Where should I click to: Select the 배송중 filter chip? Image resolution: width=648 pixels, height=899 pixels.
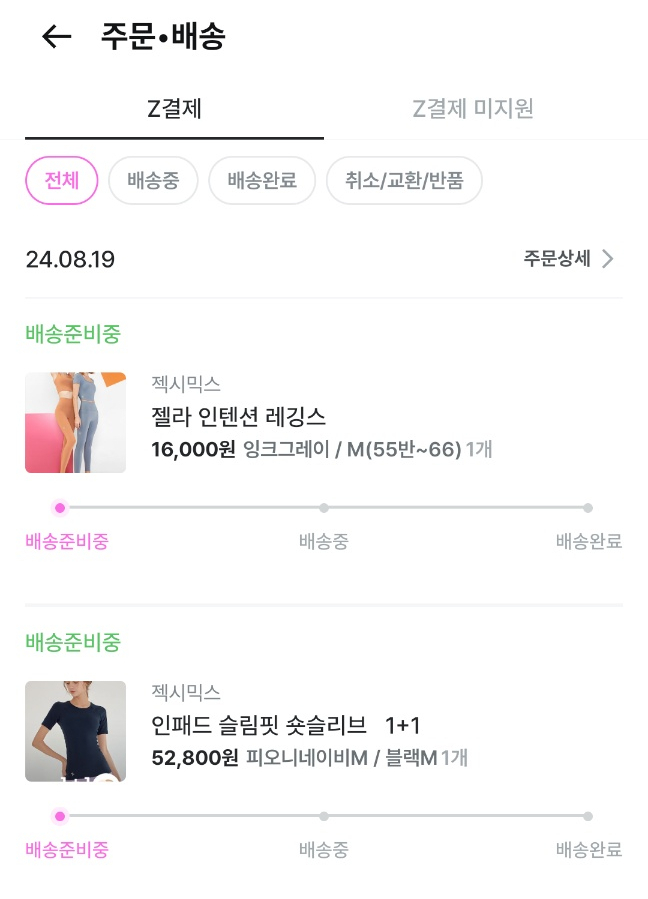coord(153,181)
